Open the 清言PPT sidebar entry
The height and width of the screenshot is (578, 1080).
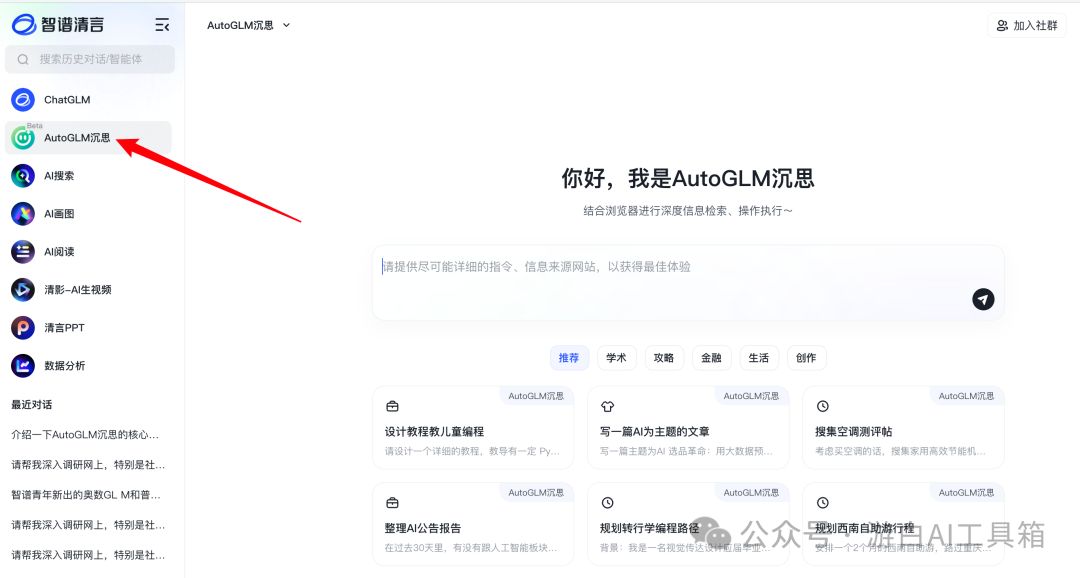88,327
